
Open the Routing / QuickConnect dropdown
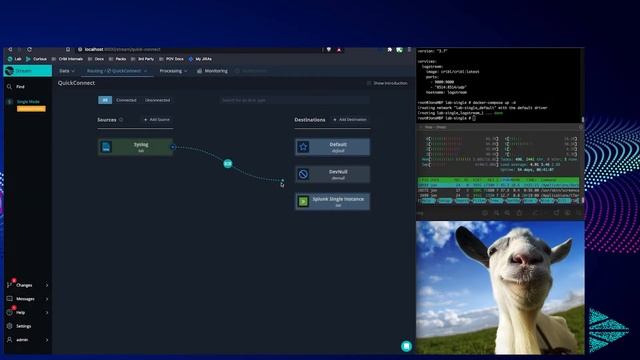(x=117, y=71)
